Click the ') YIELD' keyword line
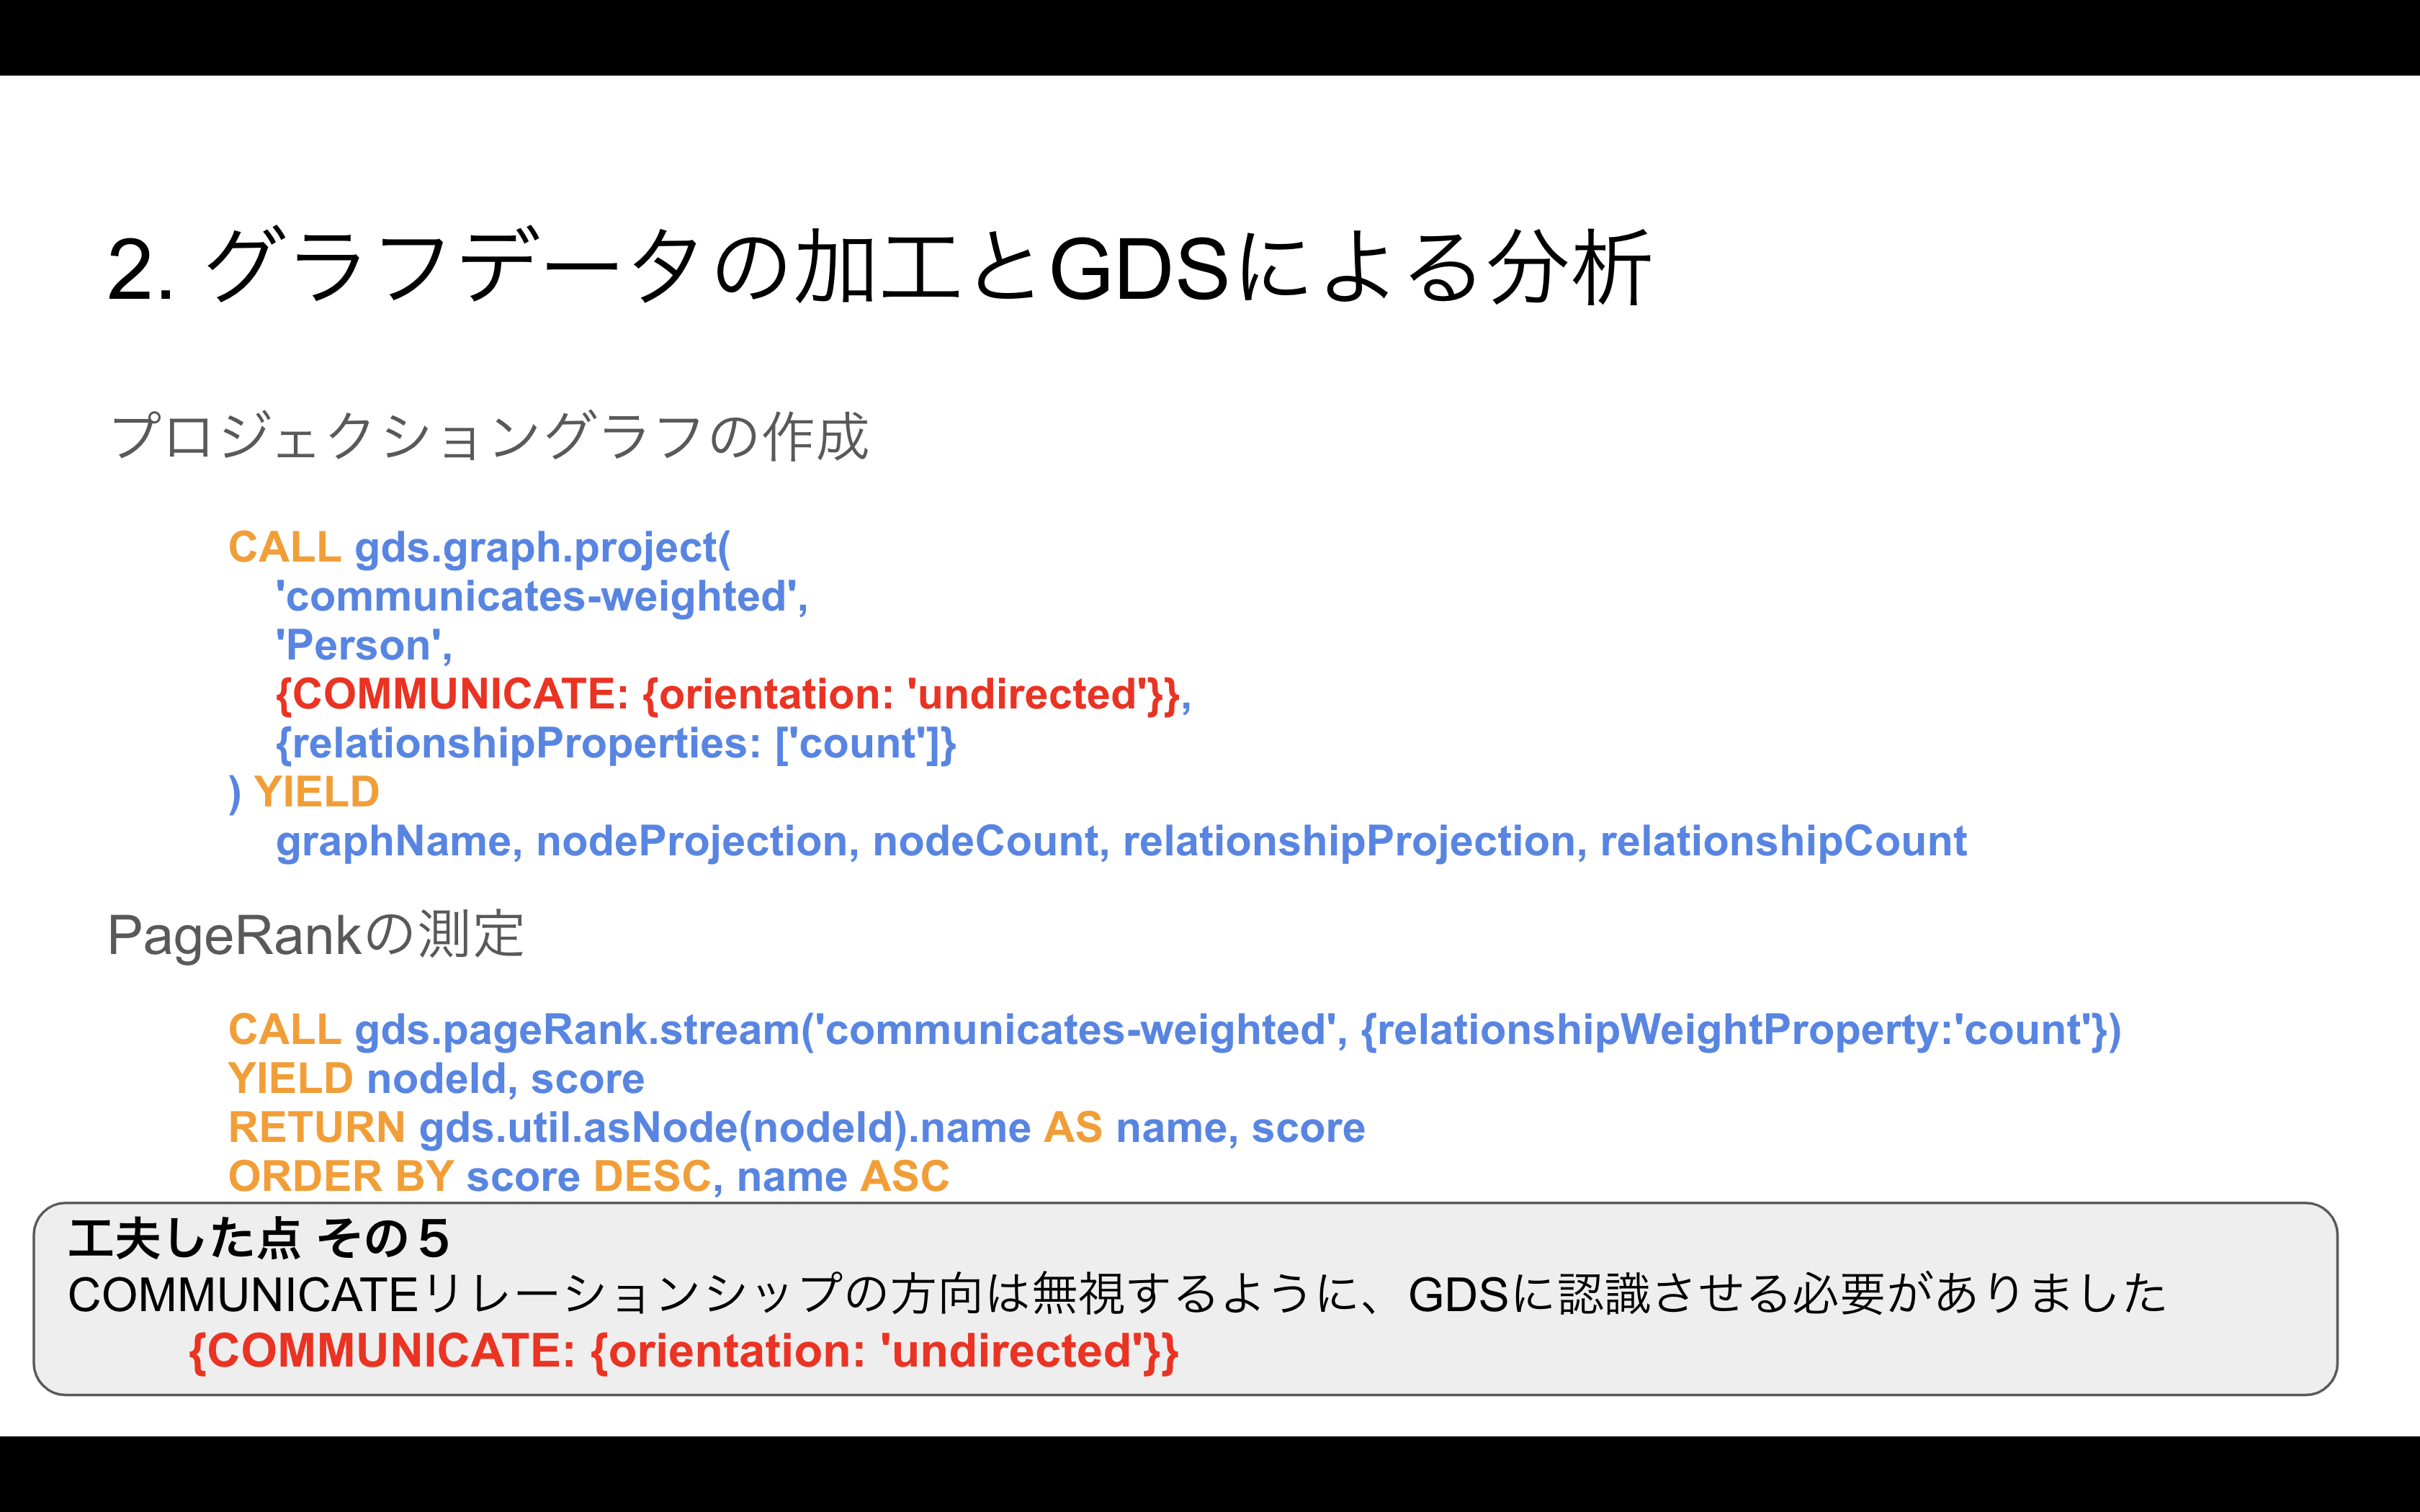 pyautogui.click(x=304, y=793)
